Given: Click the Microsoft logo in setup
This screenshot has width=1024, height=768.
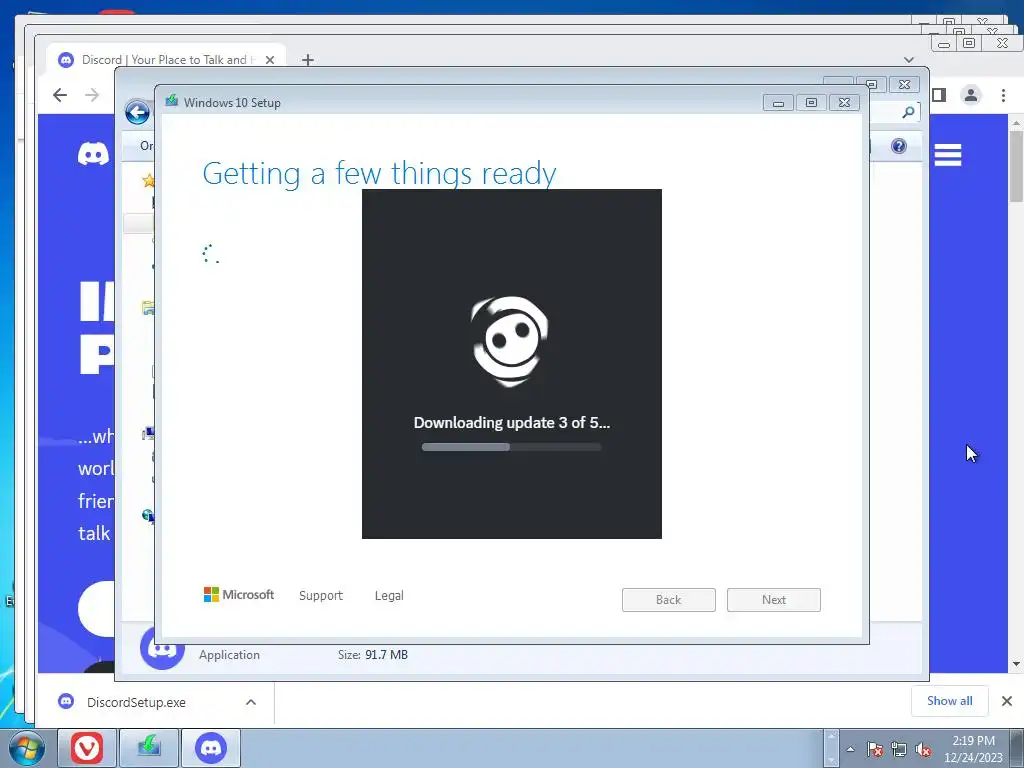Looking at the screenshot, I should tap(238, 595).
